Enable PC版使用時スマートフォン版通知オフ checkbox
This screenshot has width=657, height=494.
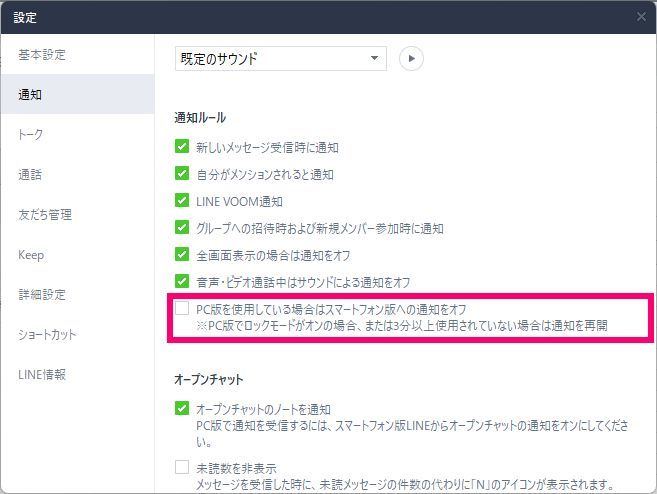(182, 308)
